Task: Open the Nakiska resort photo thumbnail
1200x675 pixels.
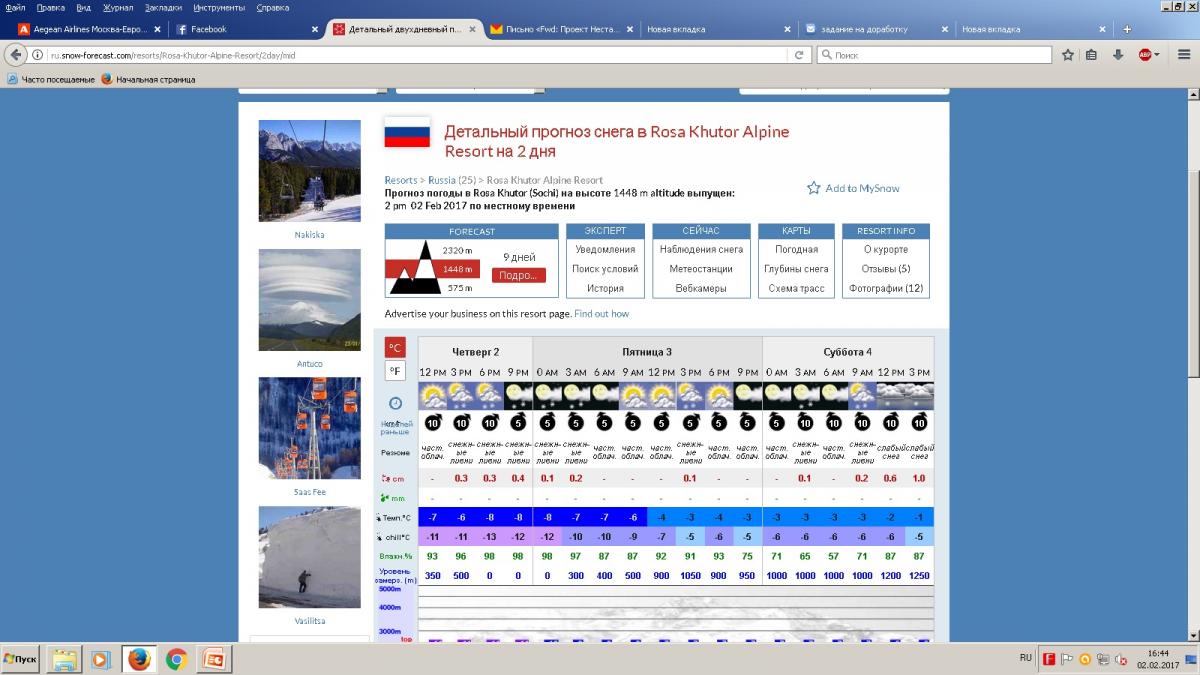Action: pos(309,171)
